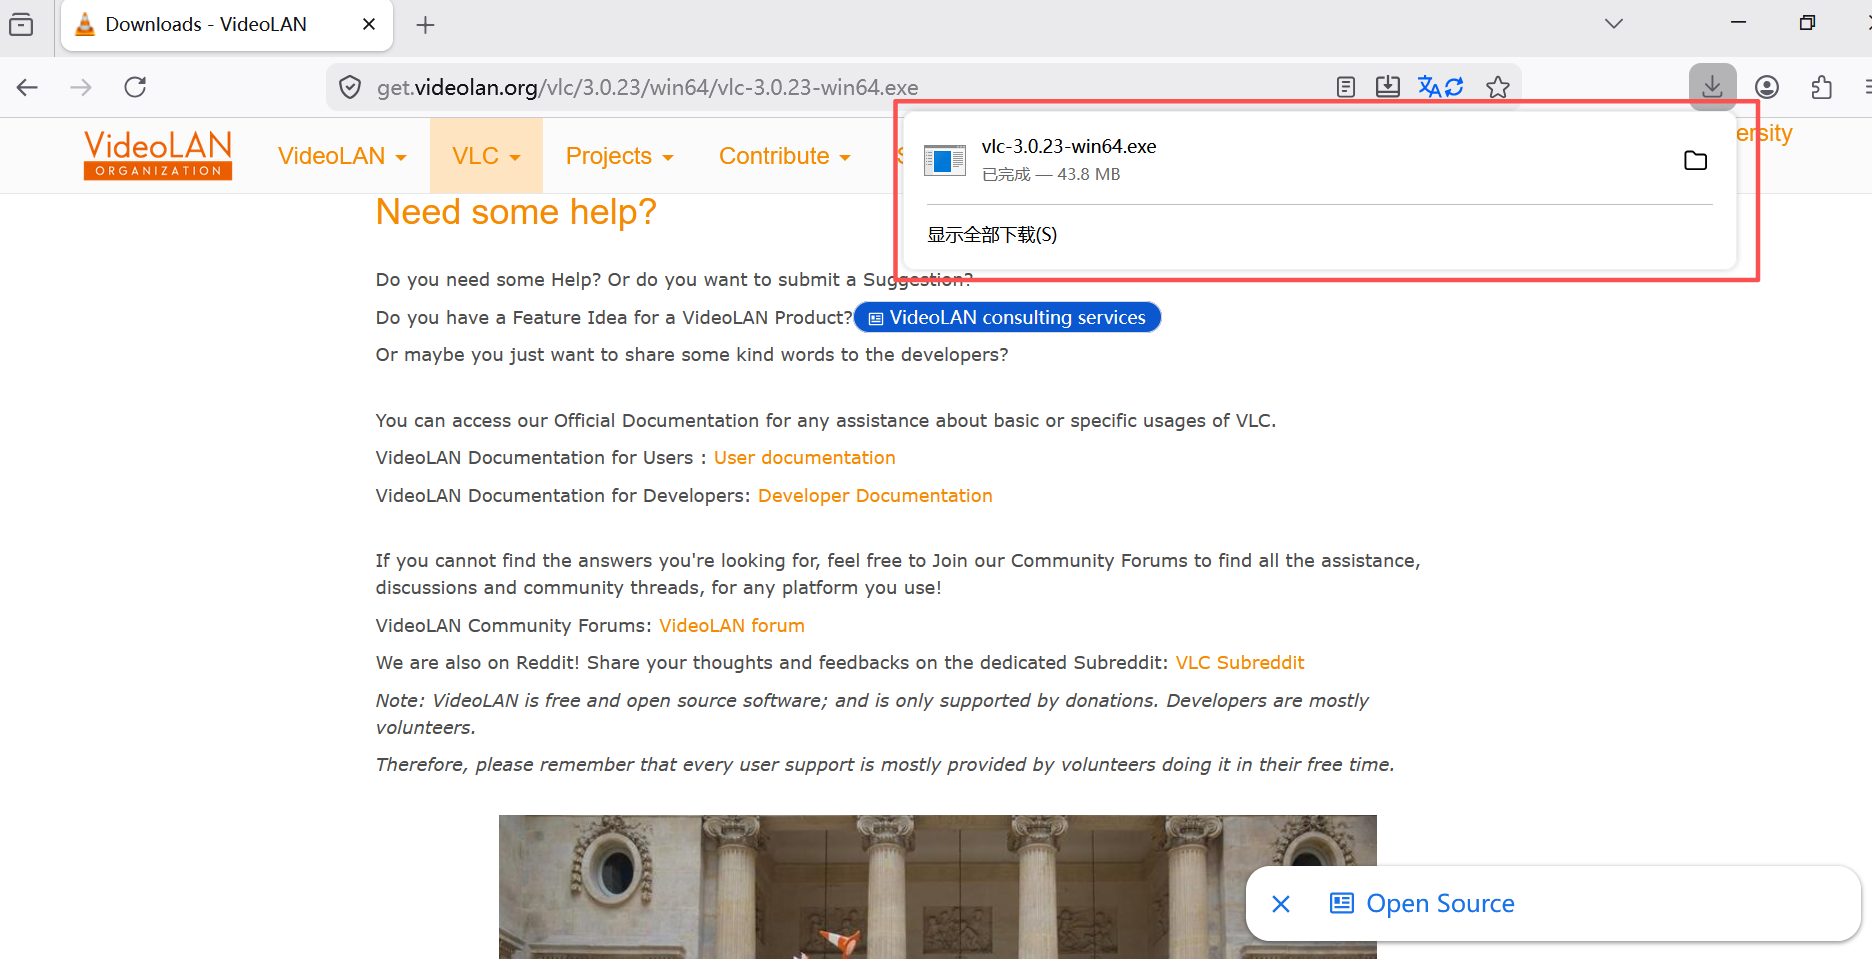Open the extensions puzzle icon
The height and width of the screenshot is (959, 1872).
pos(1821,87)
